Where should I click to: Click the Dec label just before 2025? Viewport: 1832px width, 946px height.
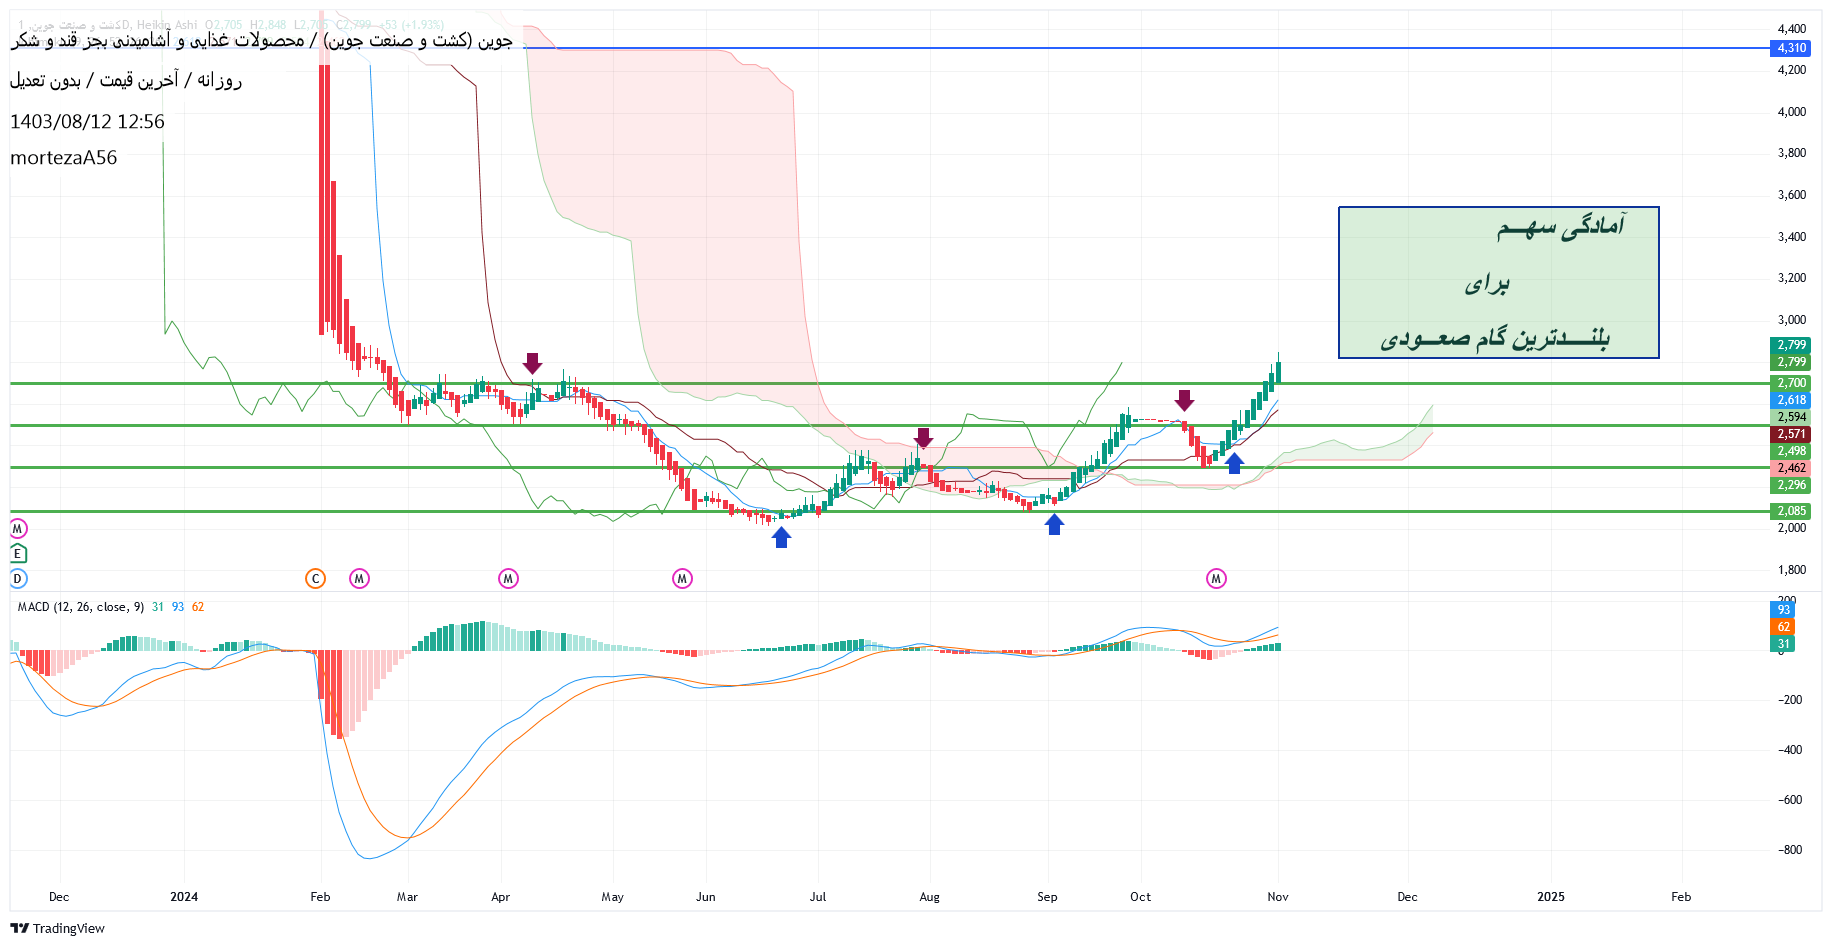1408,897
